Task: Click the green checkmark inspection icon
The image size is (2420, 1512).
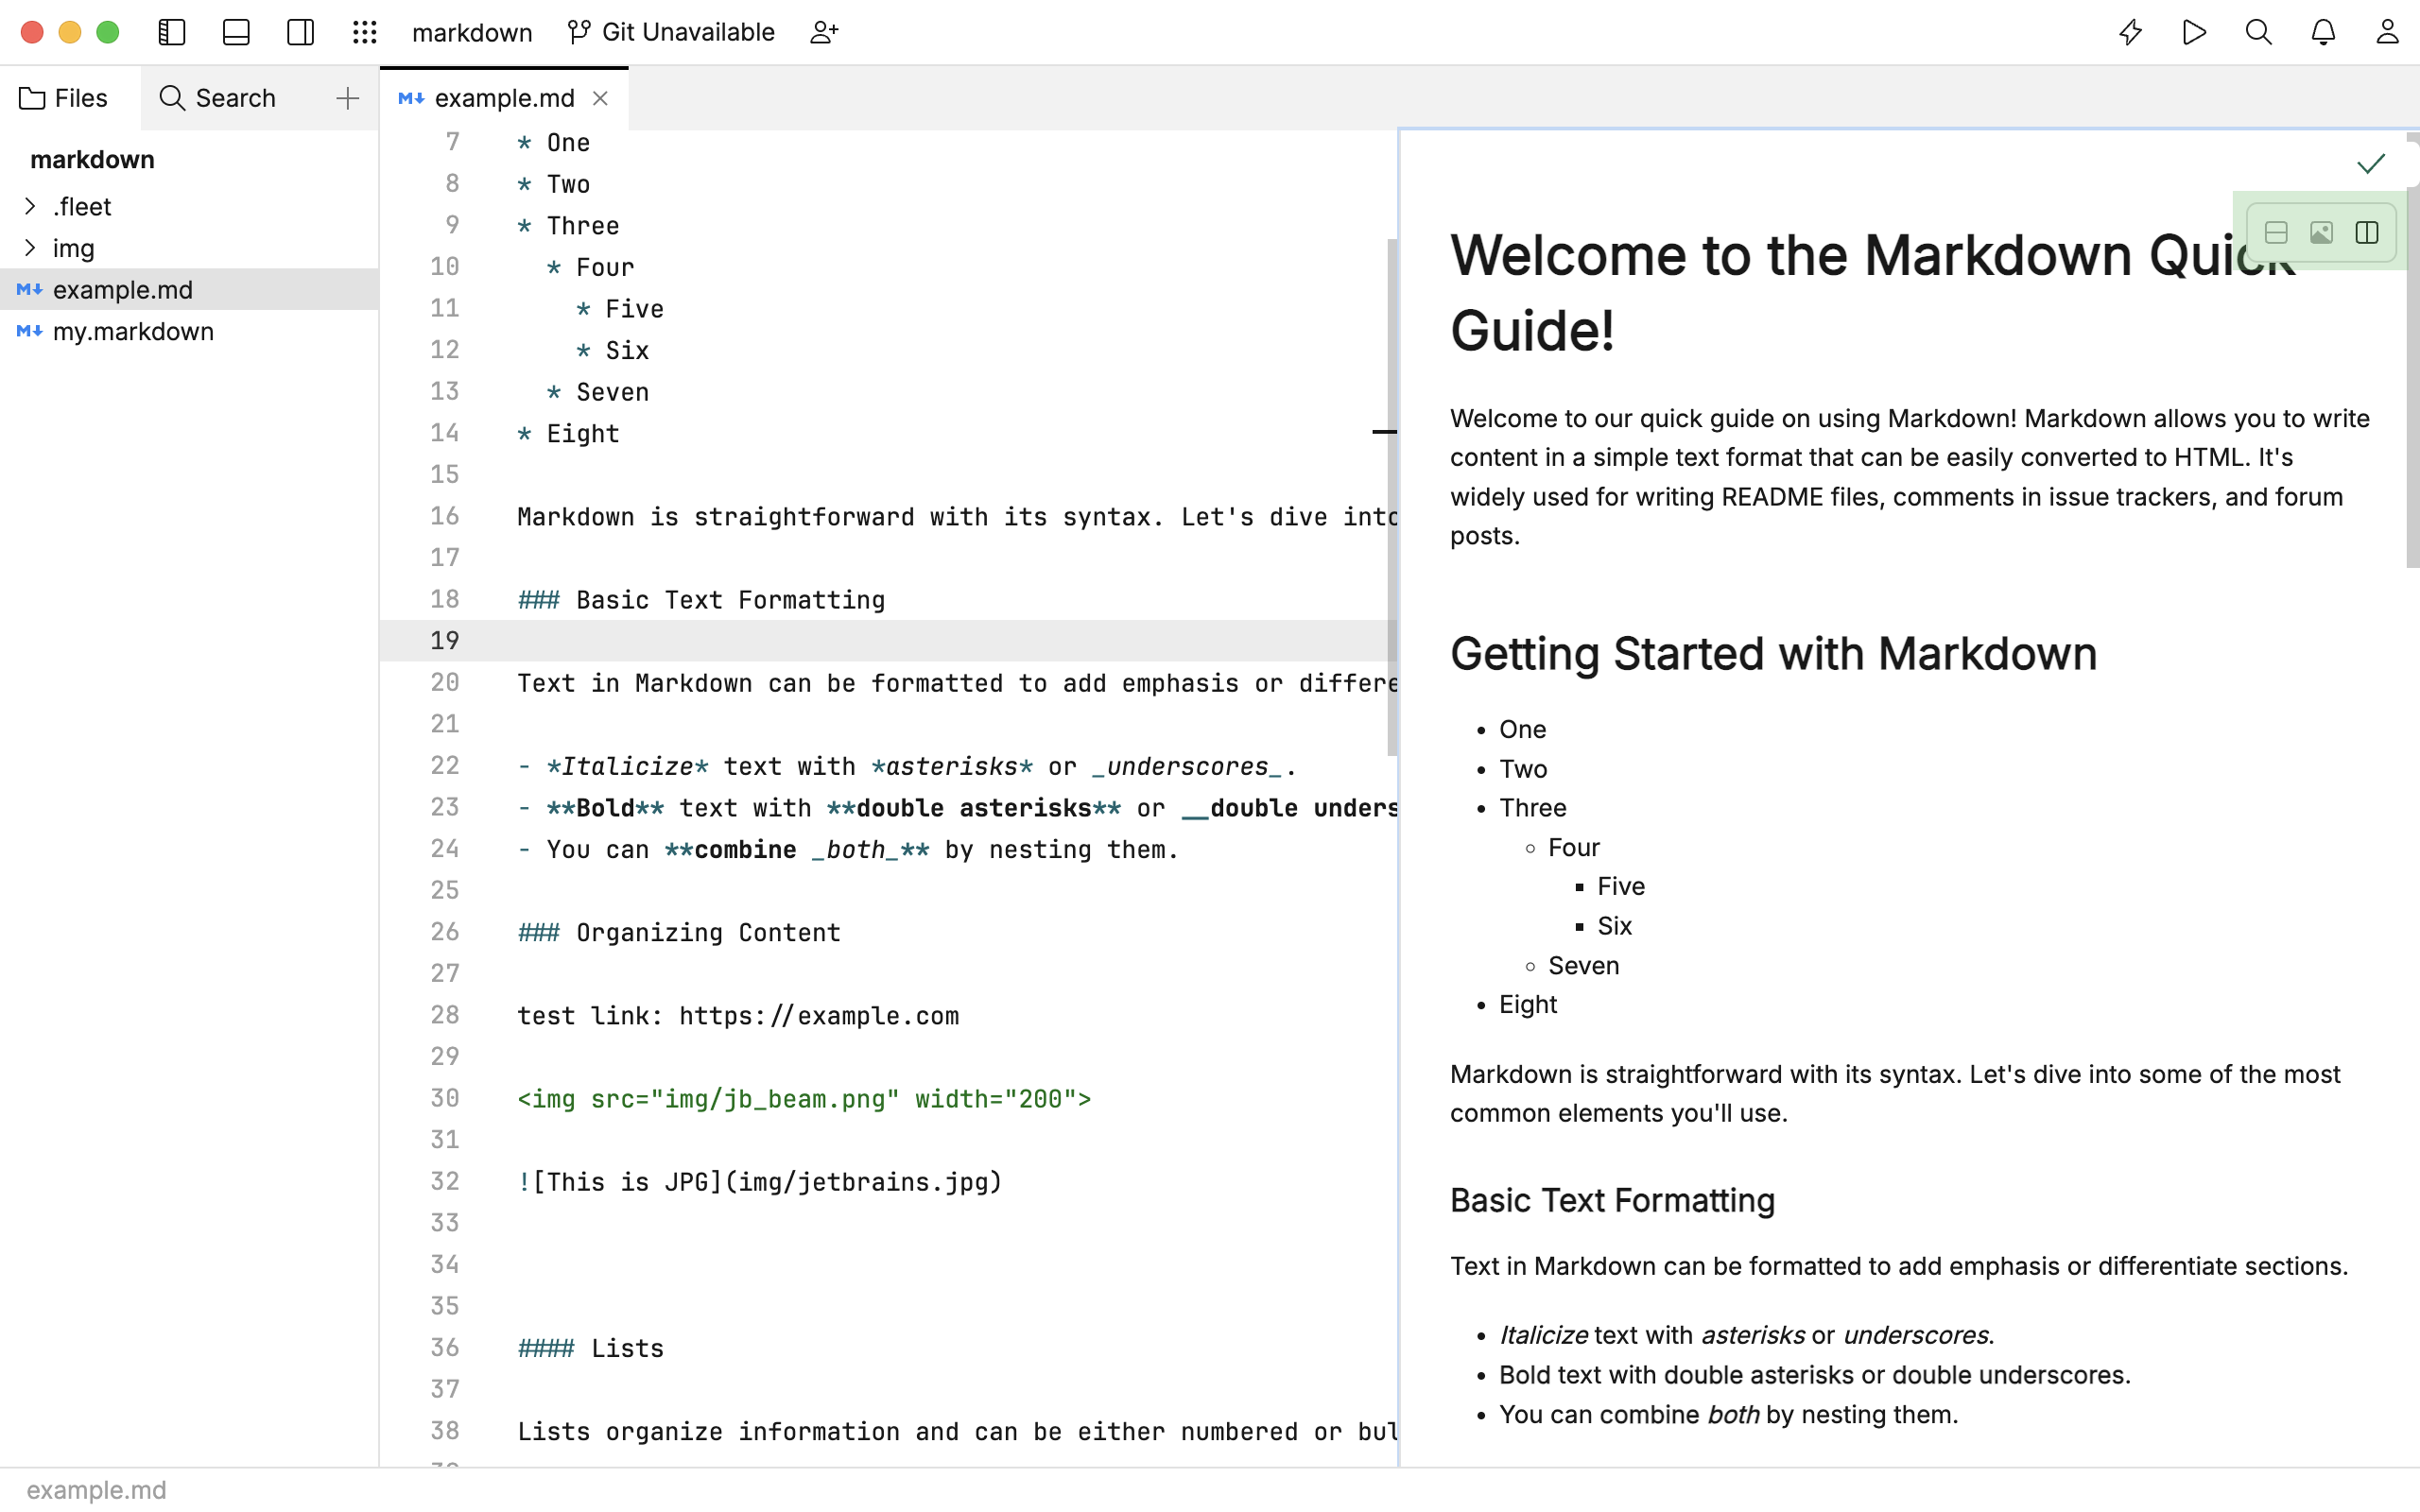Action: pyautogui.click(x=2371, y=164)
